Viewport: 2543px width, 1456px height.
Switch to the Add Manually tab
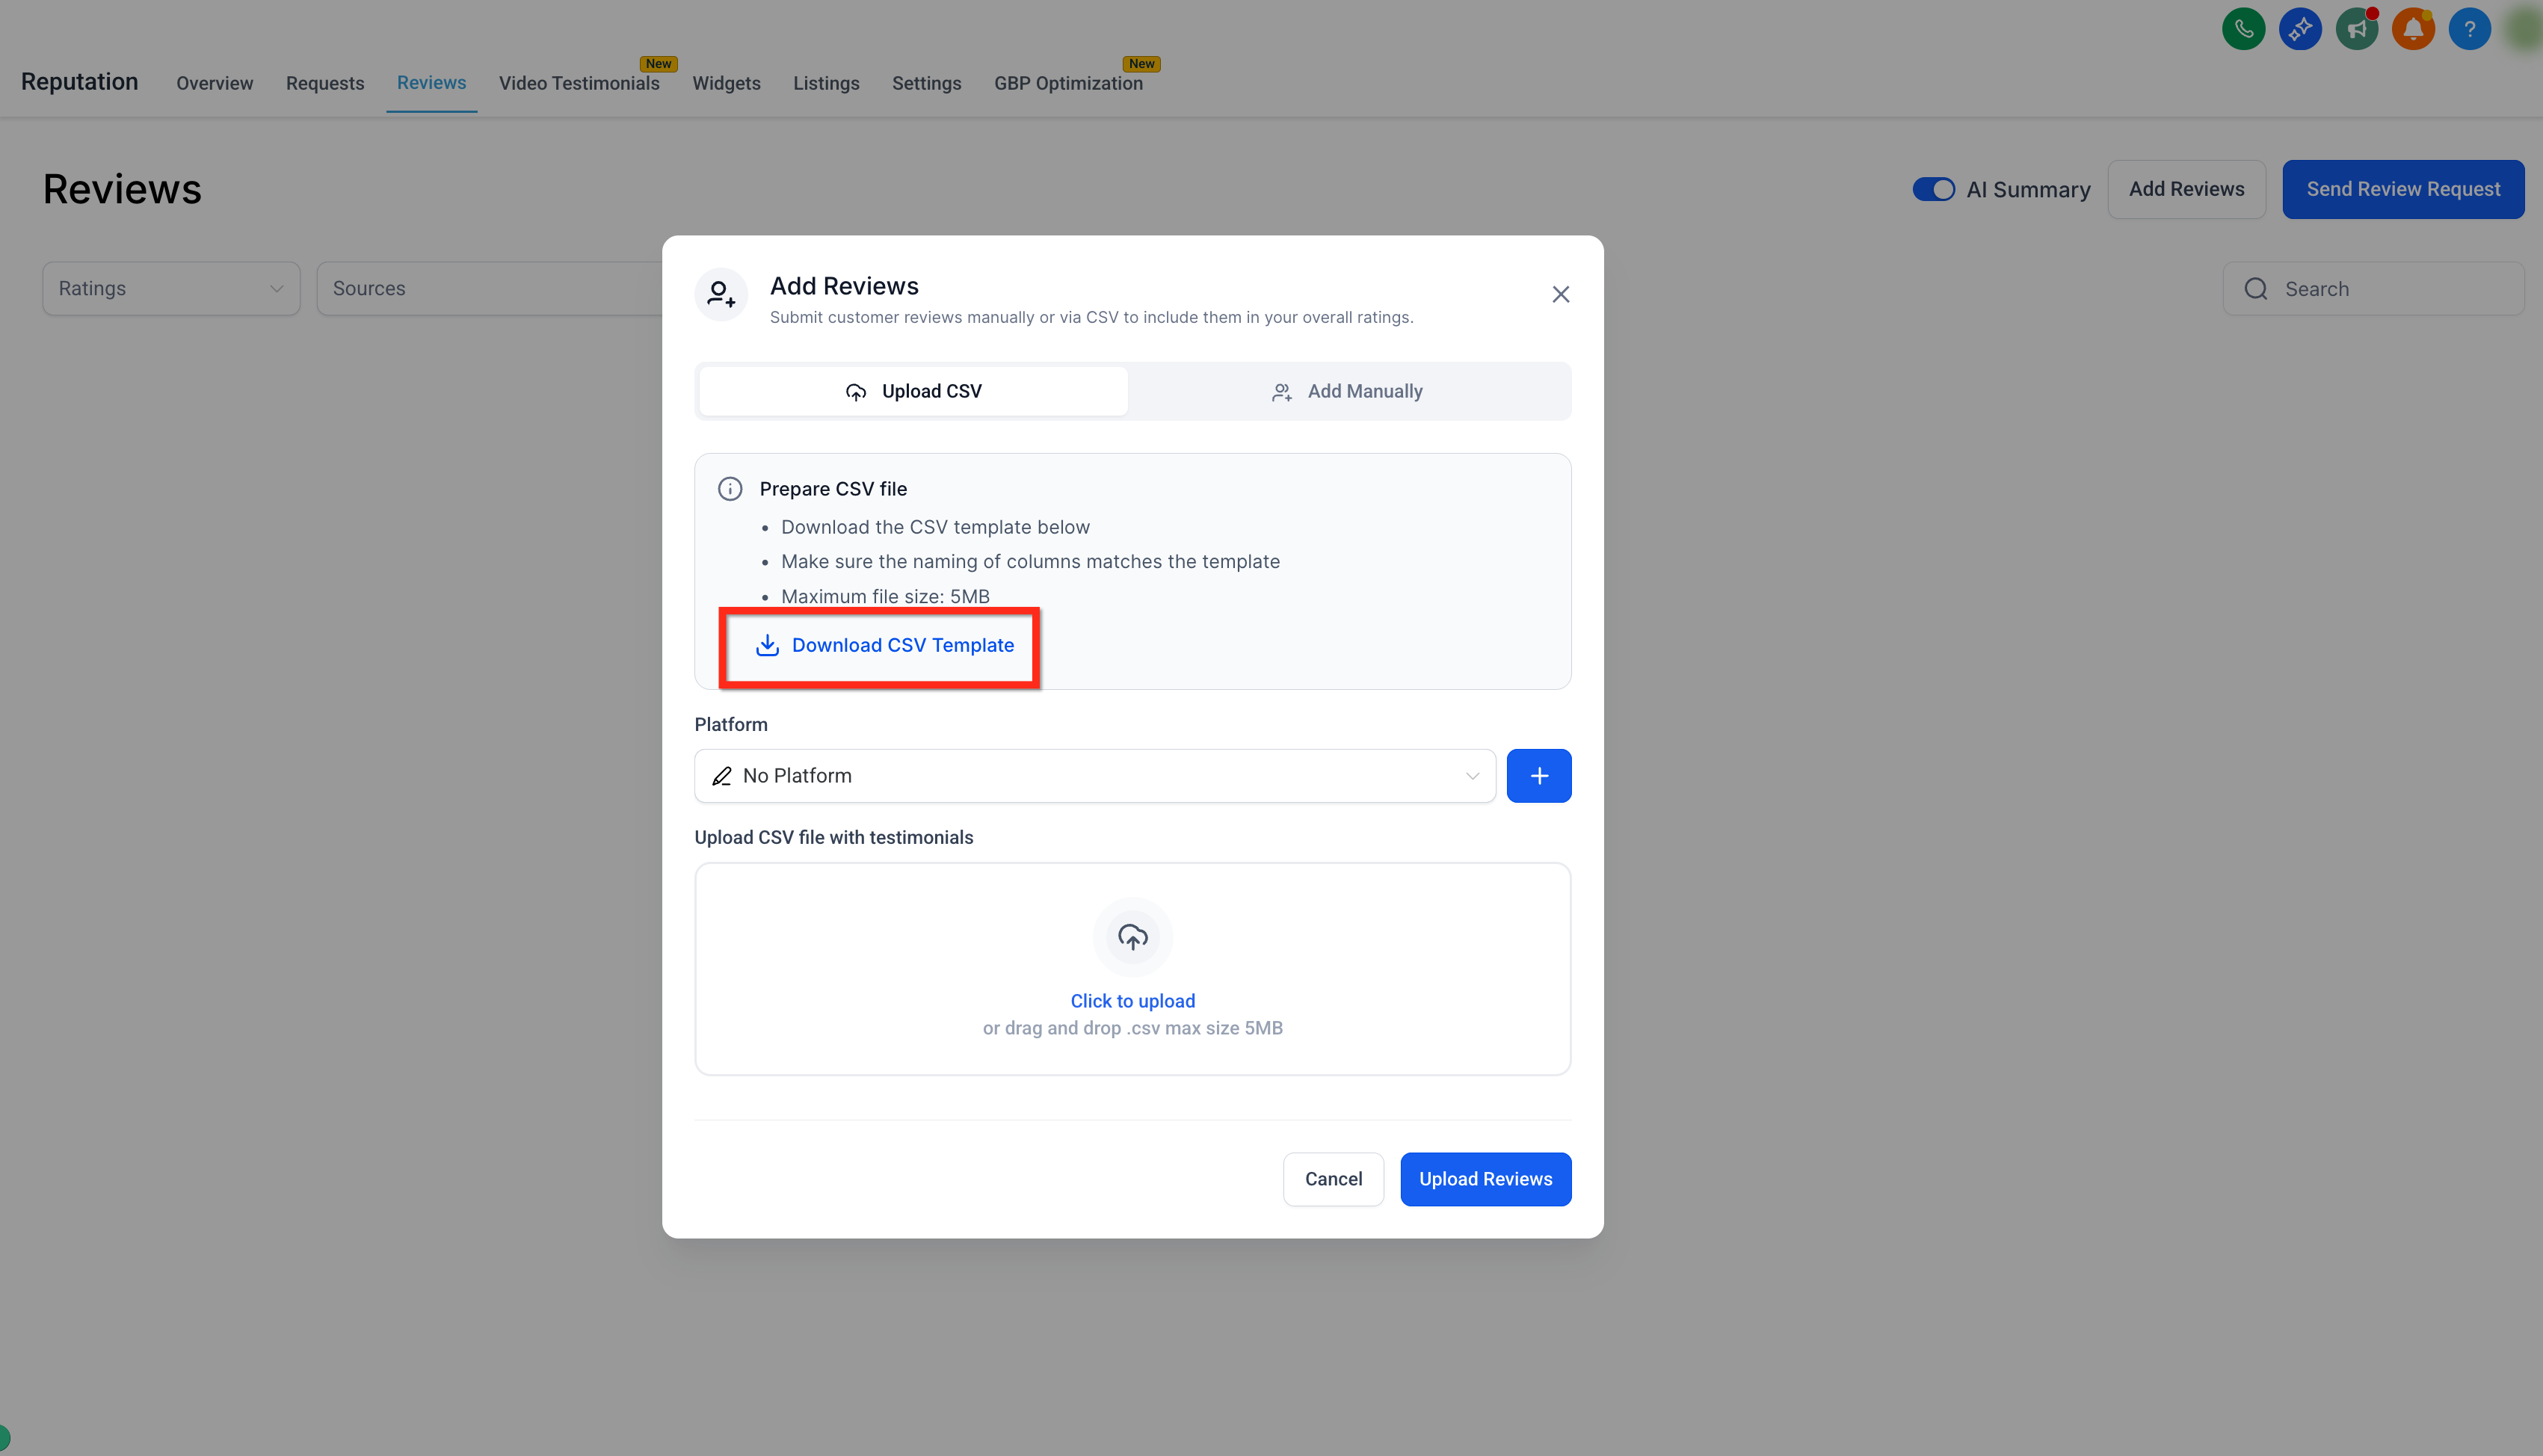(x=1347, y=391)
